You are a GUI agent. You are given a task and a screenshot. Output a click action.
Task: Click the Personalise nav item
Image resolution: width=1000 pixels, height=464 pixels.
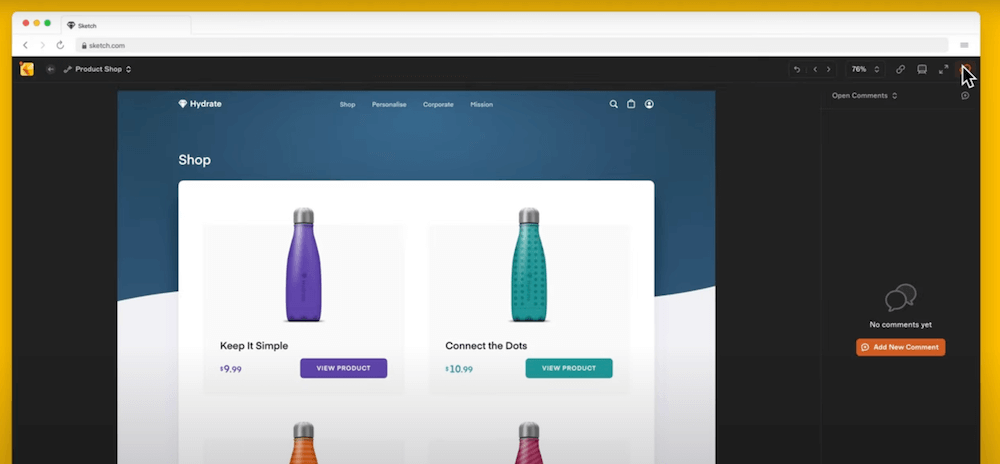point(389,105)
